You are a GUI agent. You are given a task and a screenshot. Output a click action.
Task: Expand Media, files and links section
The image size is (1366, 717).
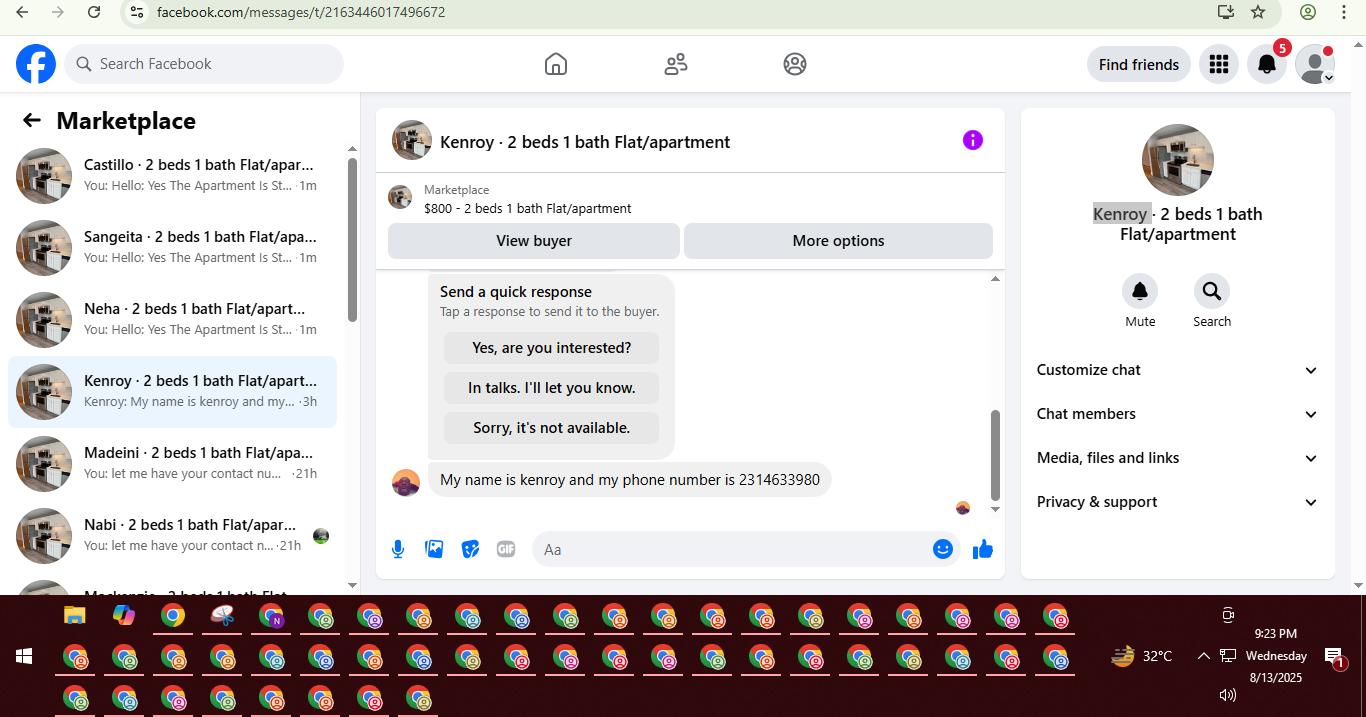pyautogui.click(x=1178, y=458)
